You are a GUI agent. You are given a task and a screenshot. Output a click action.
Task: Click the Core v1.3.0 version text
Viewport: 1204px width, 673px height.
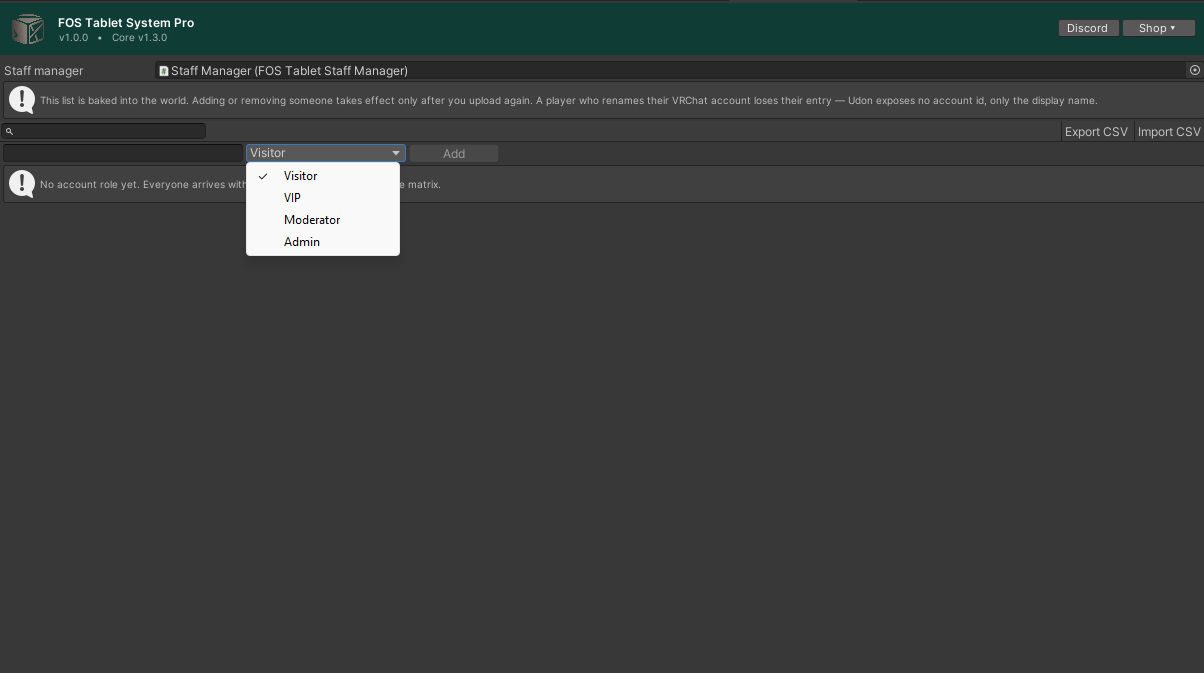[x=139, y=38]
